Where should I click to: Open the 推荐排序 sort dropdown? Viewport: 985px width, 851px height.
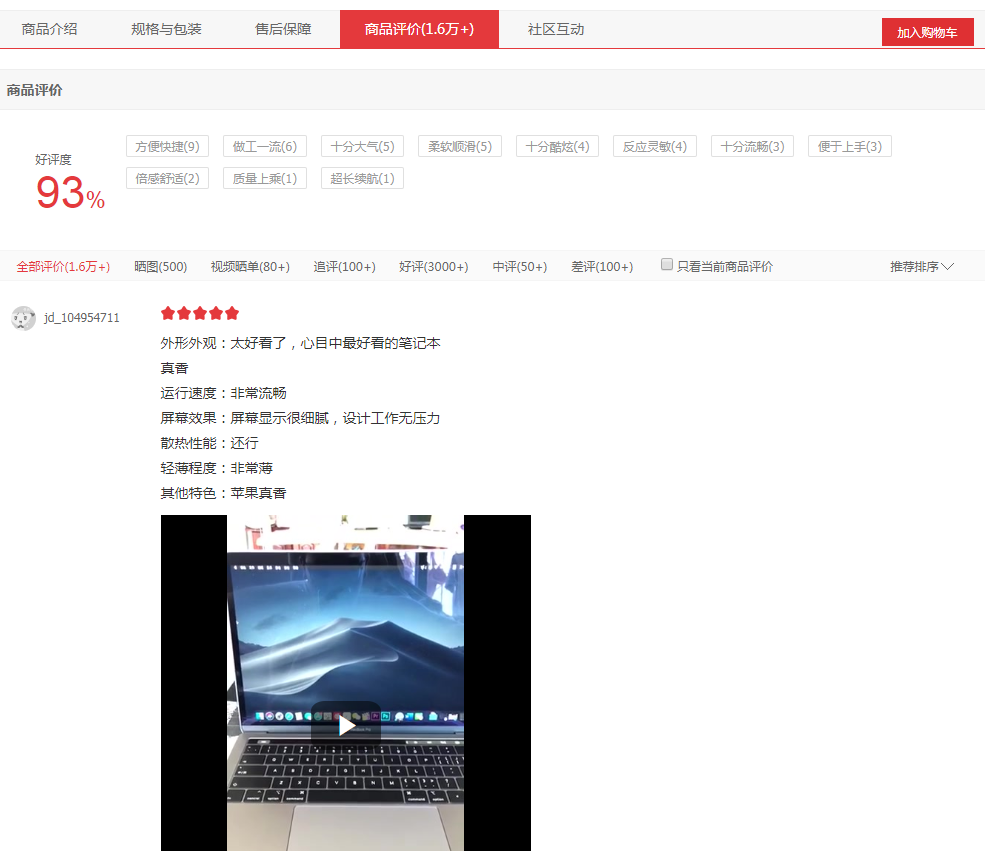(922, 267)
